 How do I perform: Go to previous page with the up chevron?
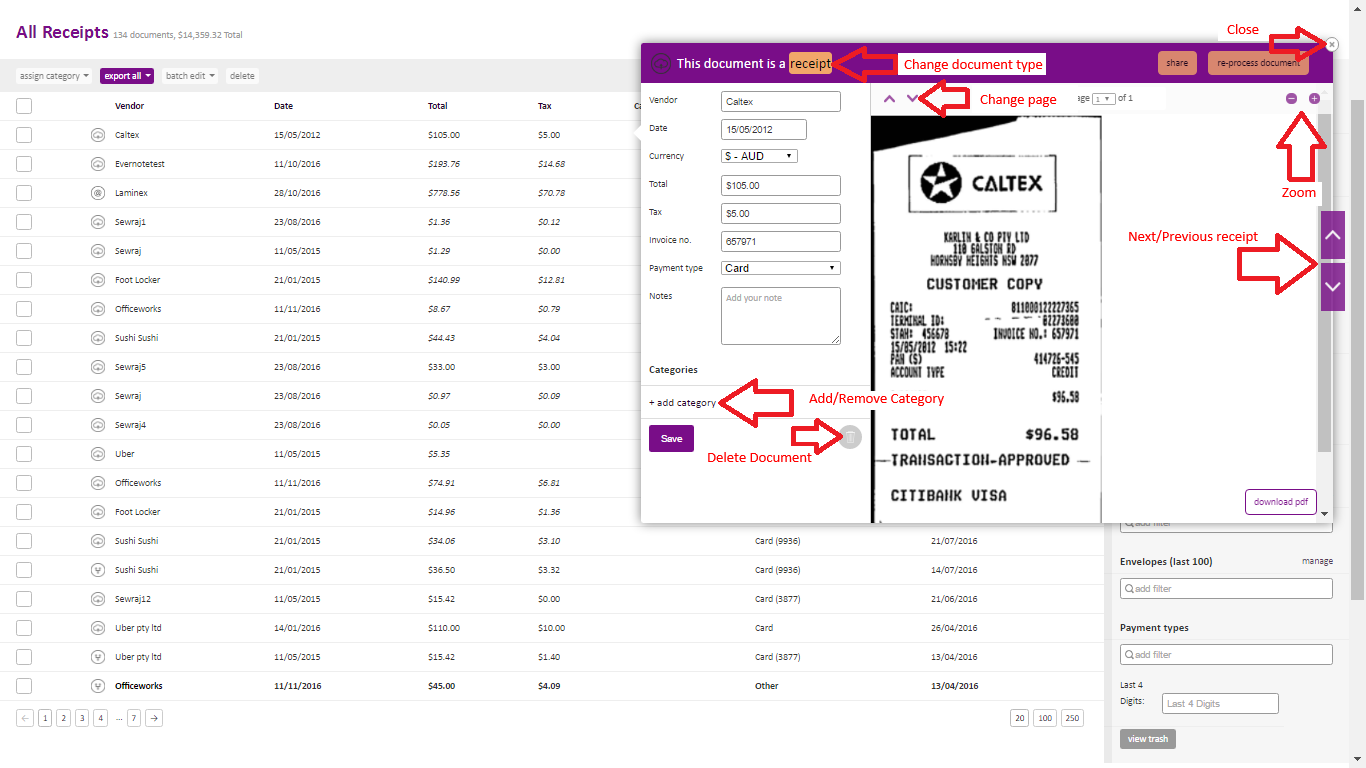click(x=889, y=98)
